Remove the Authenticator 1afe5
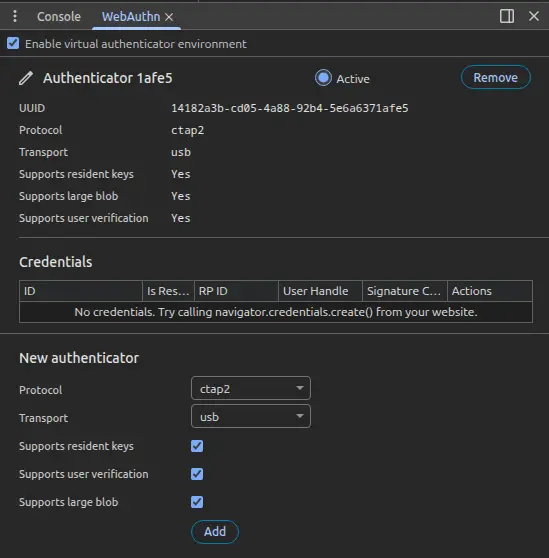This screenshot has height=558, width=549. point(495,77)
